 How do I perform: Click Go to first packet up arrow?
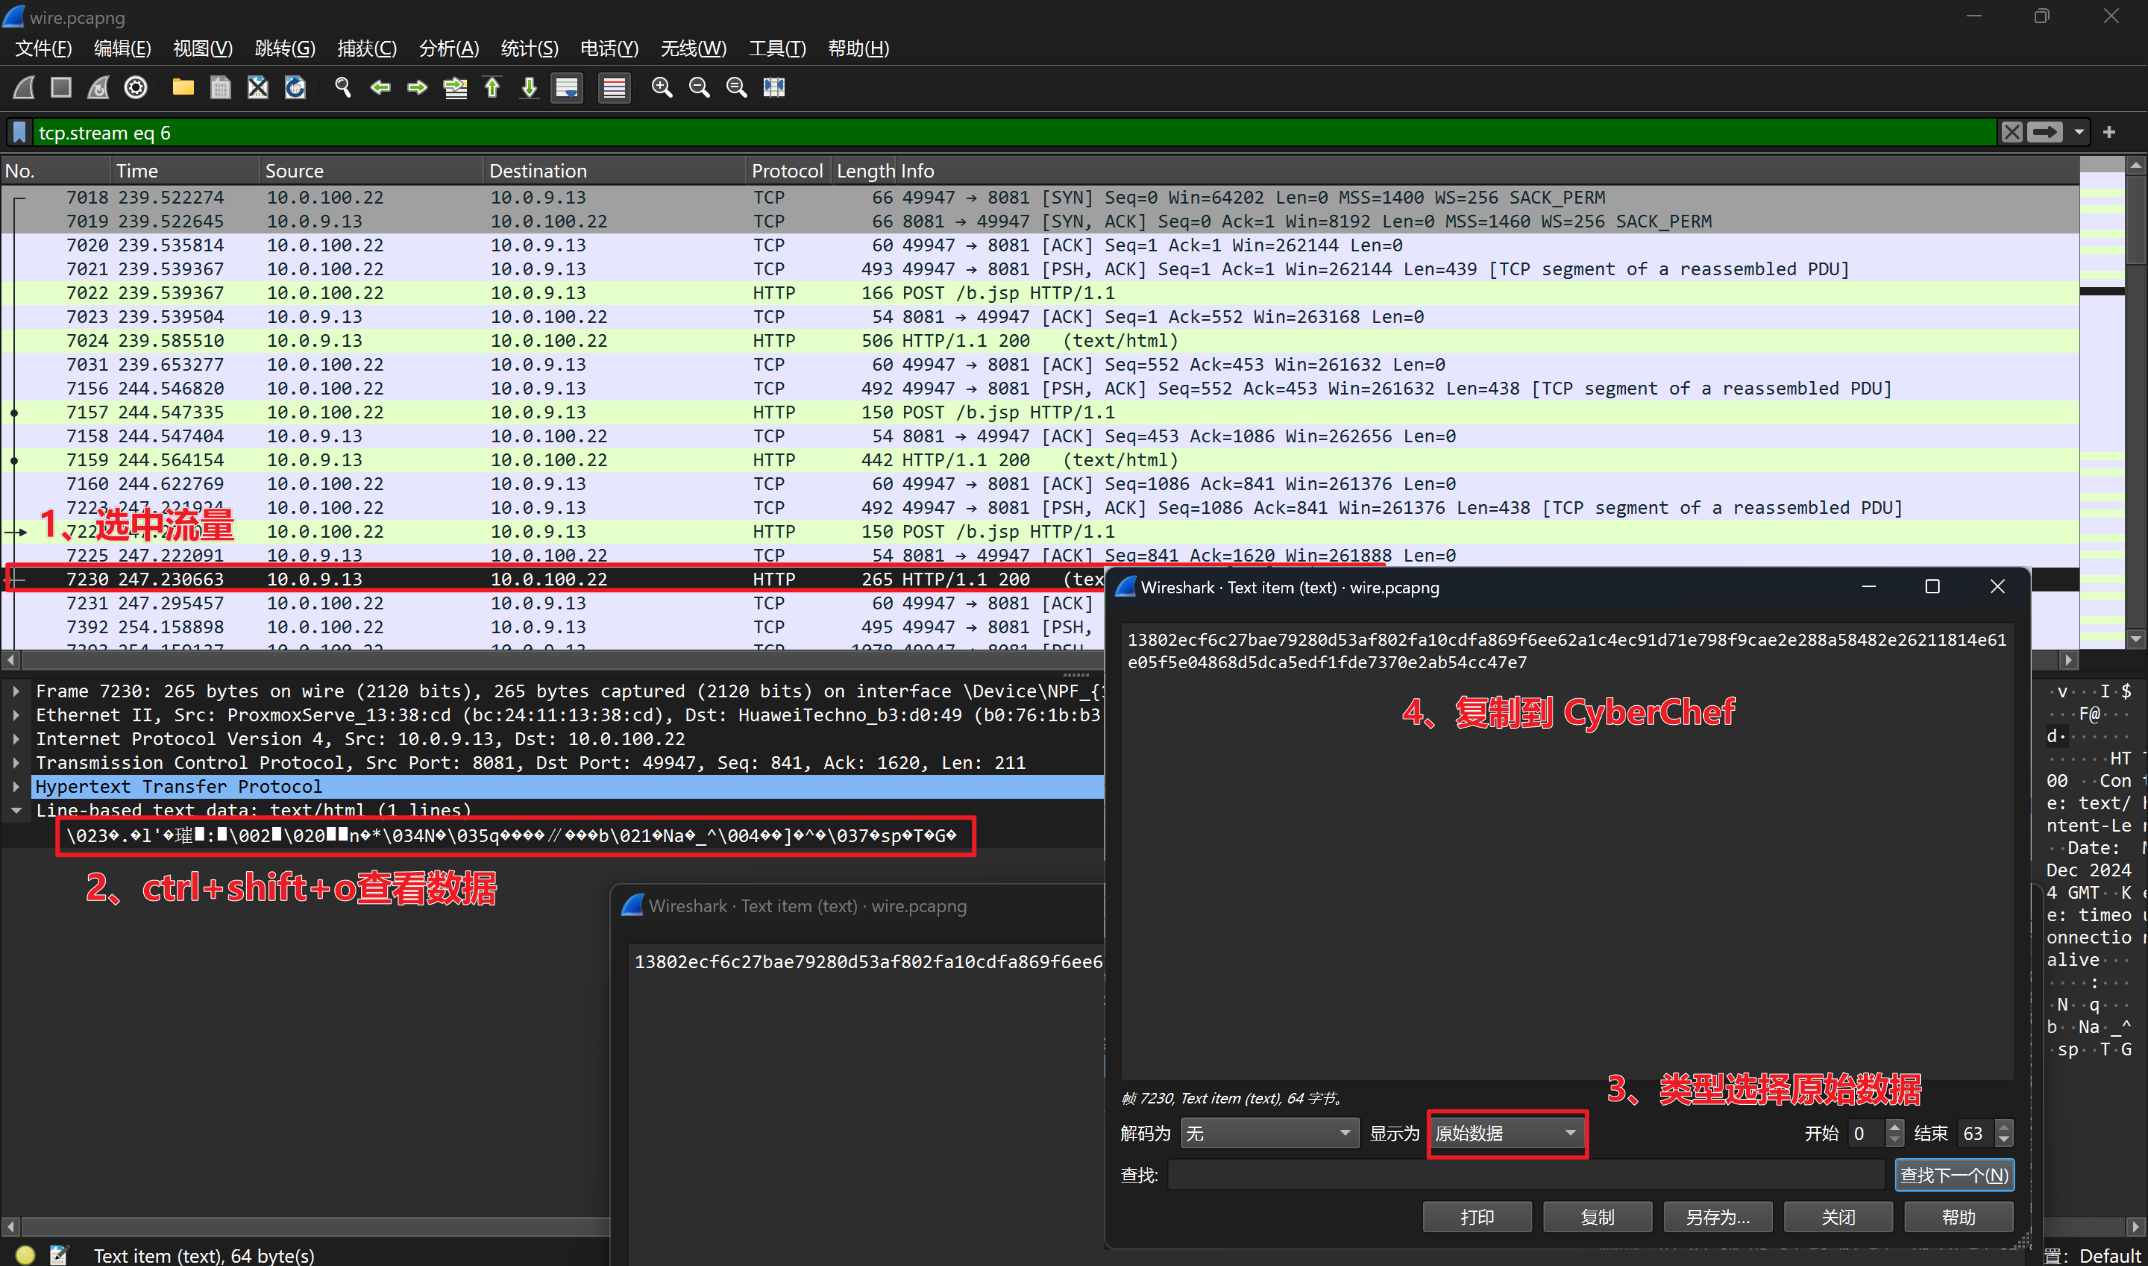492,88
